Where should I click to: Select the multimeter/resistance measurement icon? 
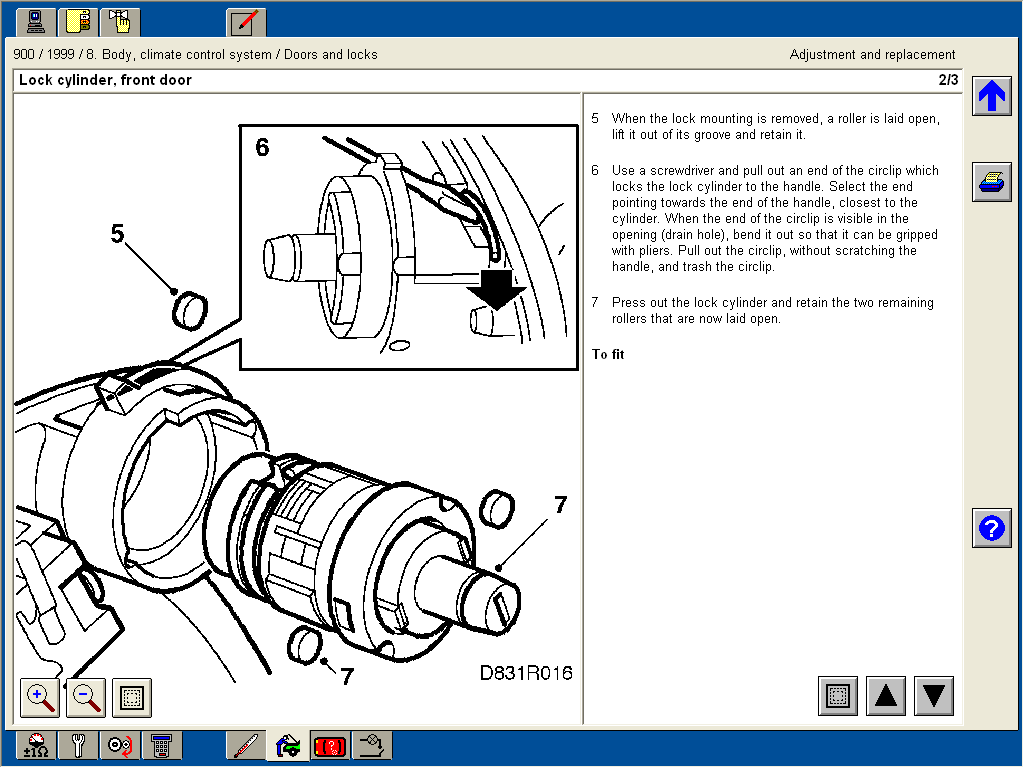(37, 745)
